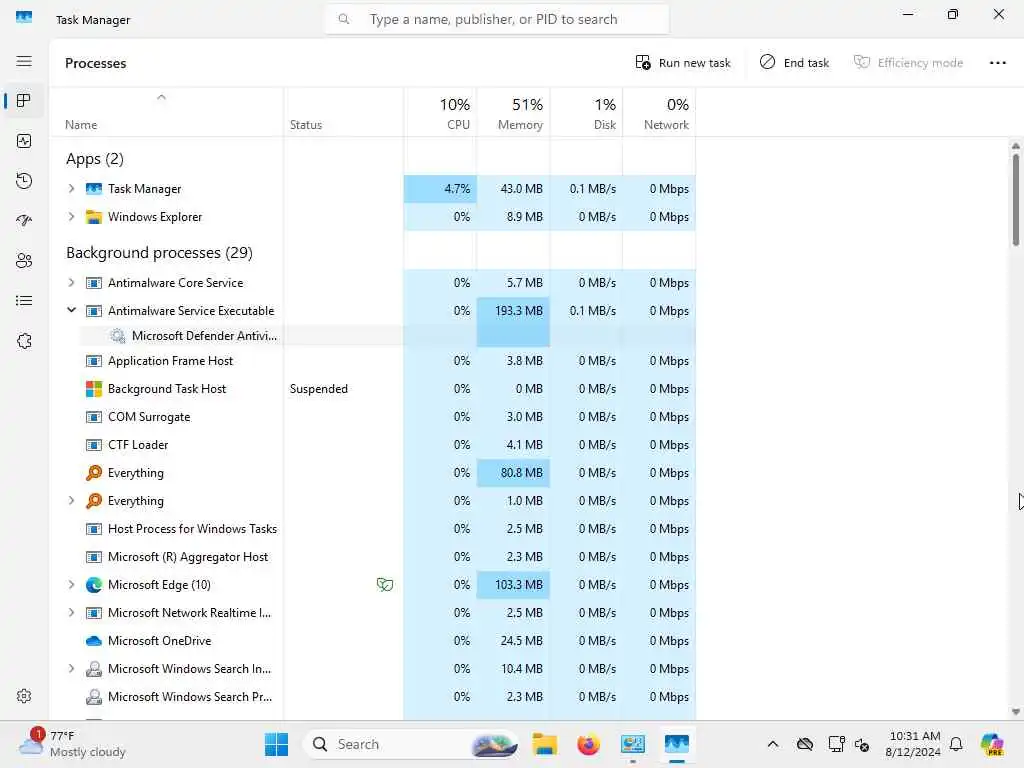Sort processes by Disk column
This screenshot has width=1024, height=768.
[586, 112]
